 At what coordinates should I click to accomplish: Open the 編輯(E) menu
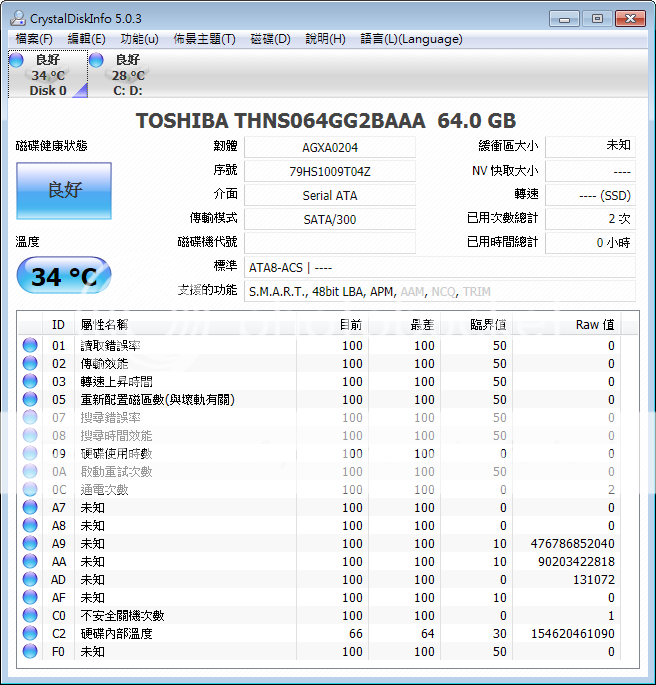86,39
